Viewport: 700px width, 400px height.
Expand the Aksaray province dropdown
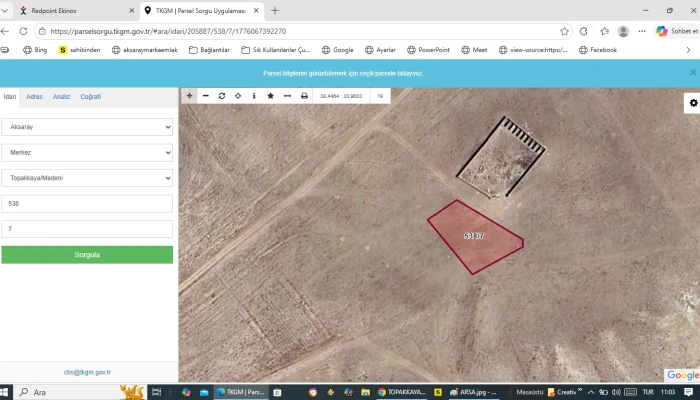click(x=87, y=127)
